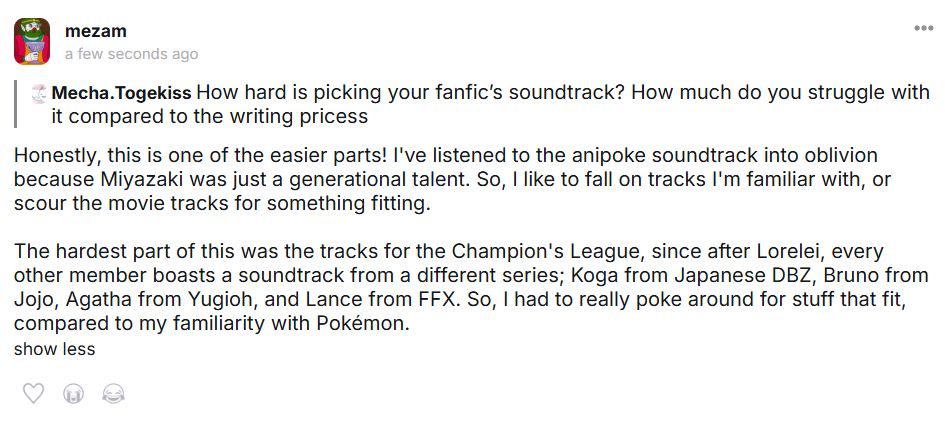Like the post with the heart icon
Screen dimensions: 945x428
(34, 393)
